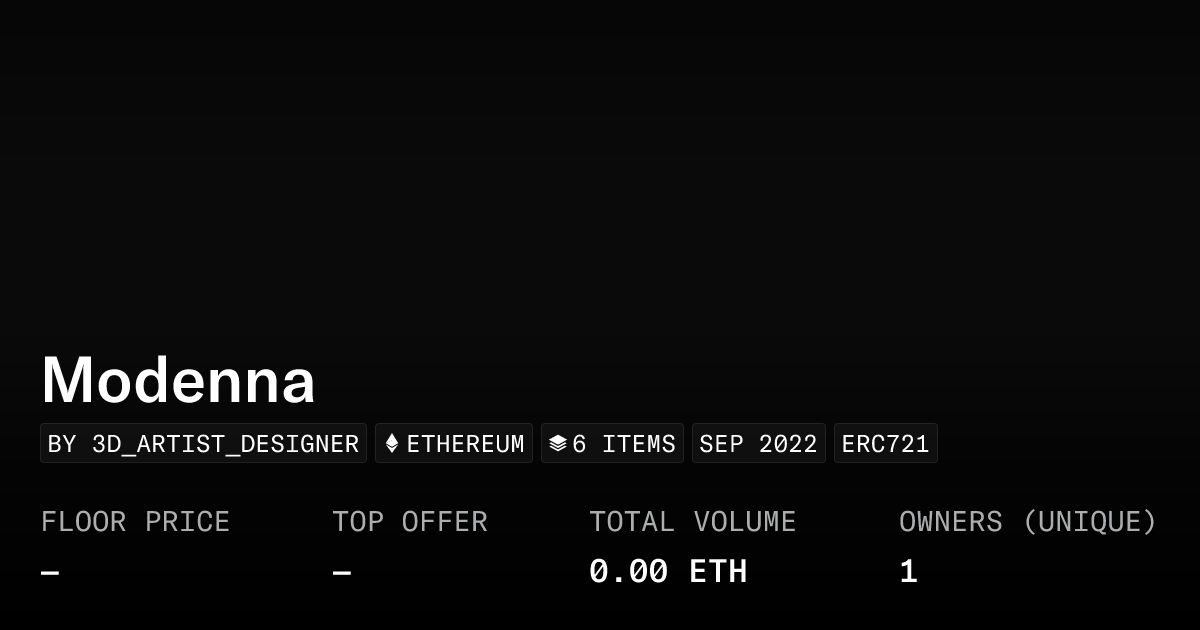The height and width of the screenshot is (630, 1200).
Task: Select the SEP 2022 date badge
Action: coord(758,444)
